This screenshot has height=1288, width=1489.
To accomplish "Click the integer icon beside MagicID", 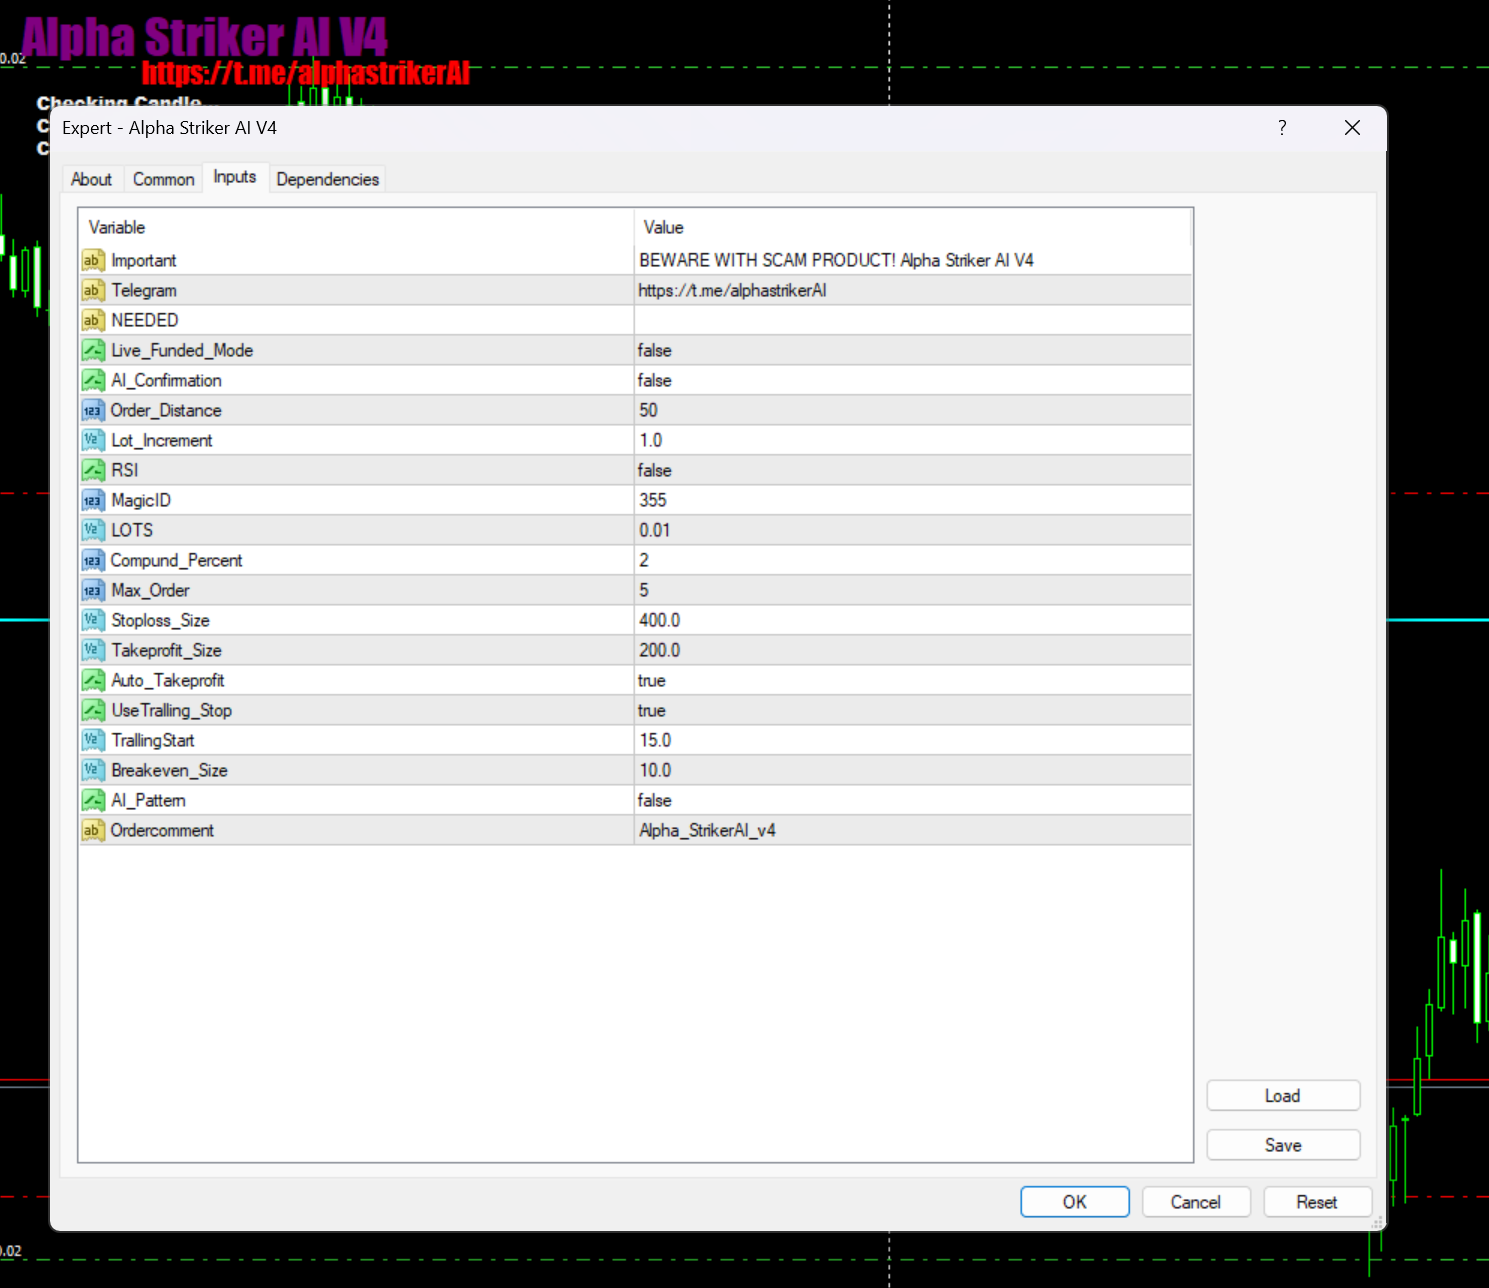I will pyautogui.click(x=93, y=500).
